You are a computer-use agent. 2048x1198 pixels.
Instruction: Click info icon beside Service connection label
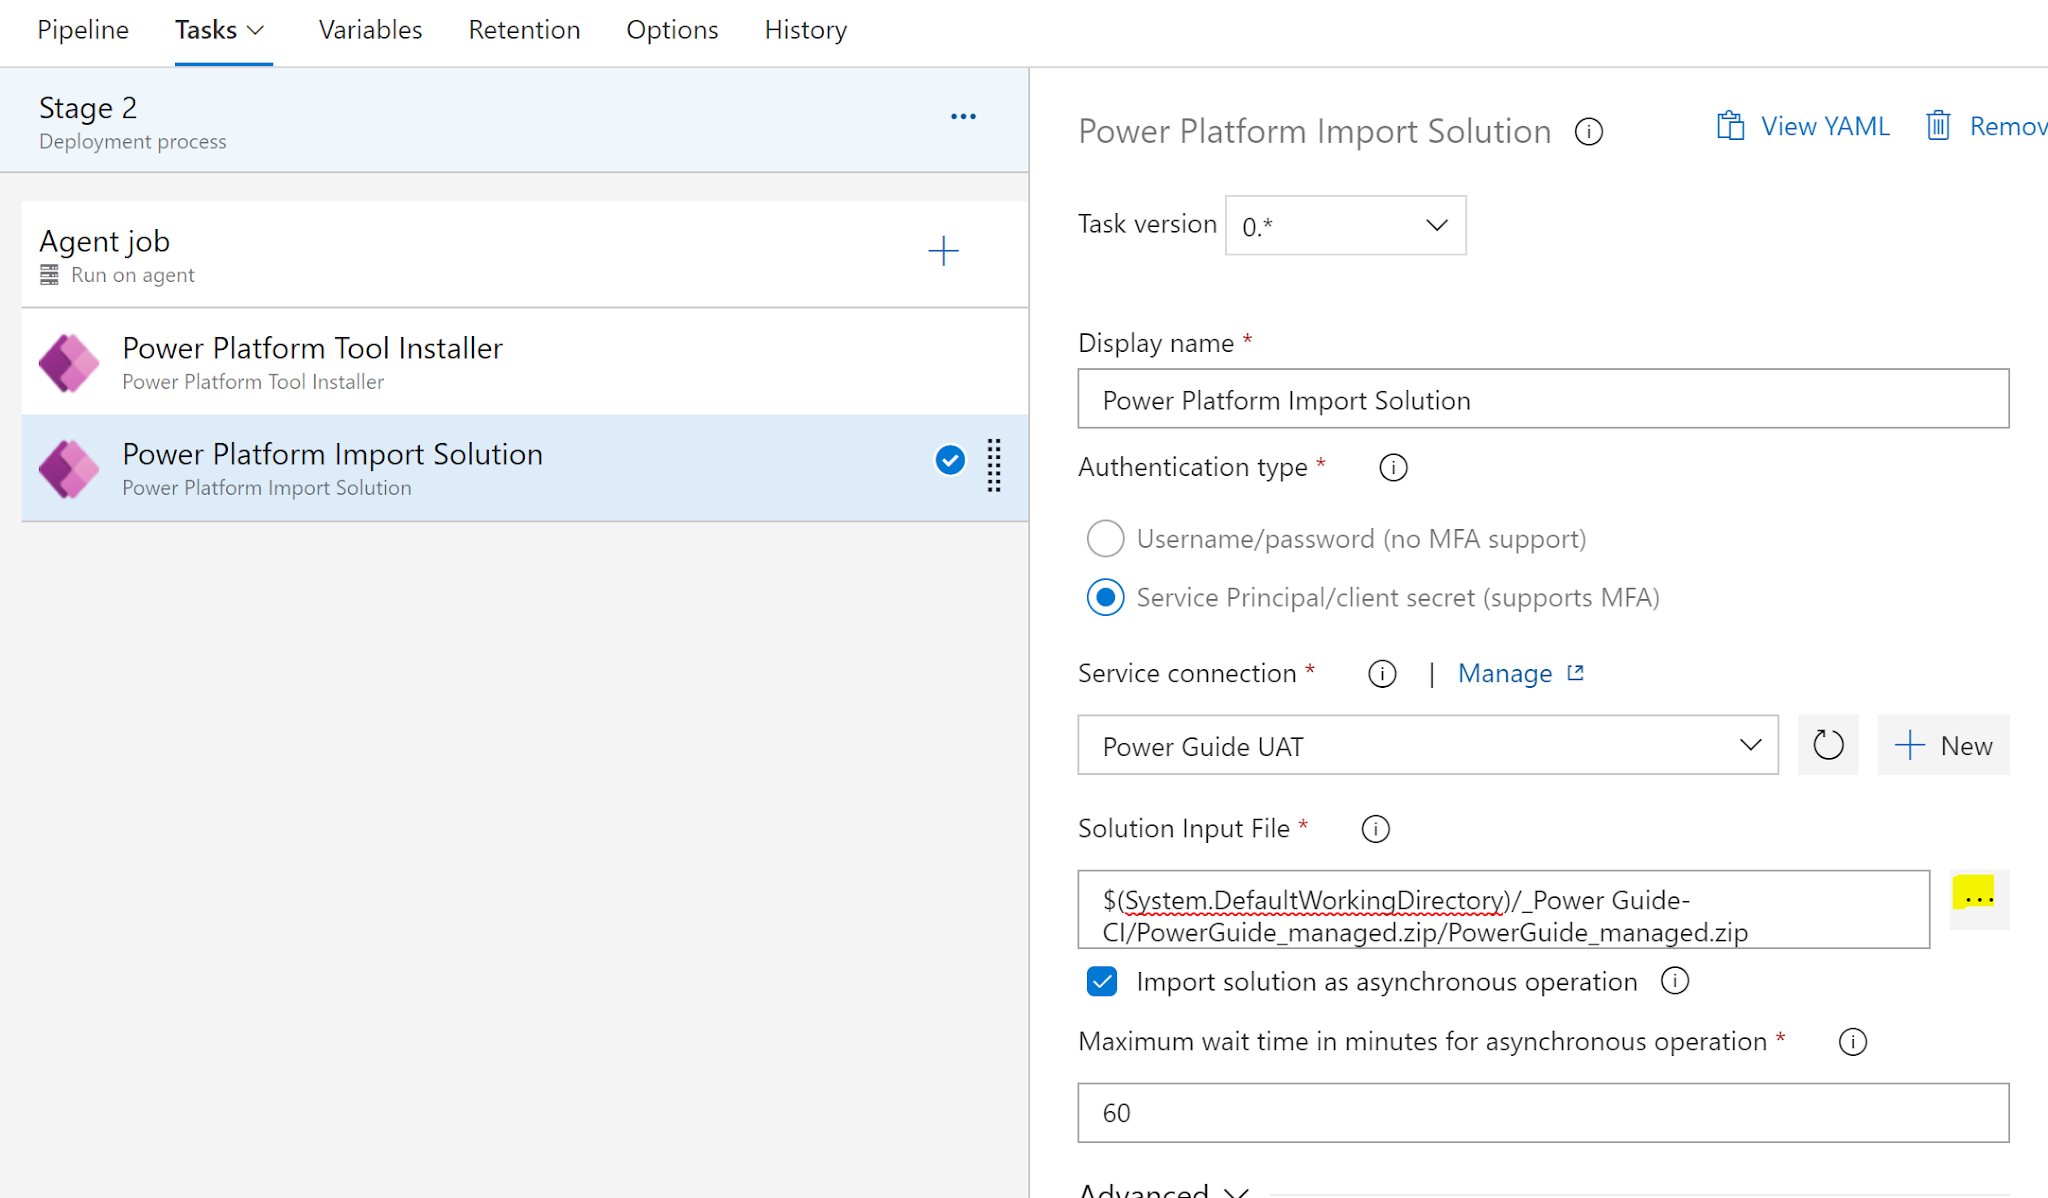tap(1382, 674)
